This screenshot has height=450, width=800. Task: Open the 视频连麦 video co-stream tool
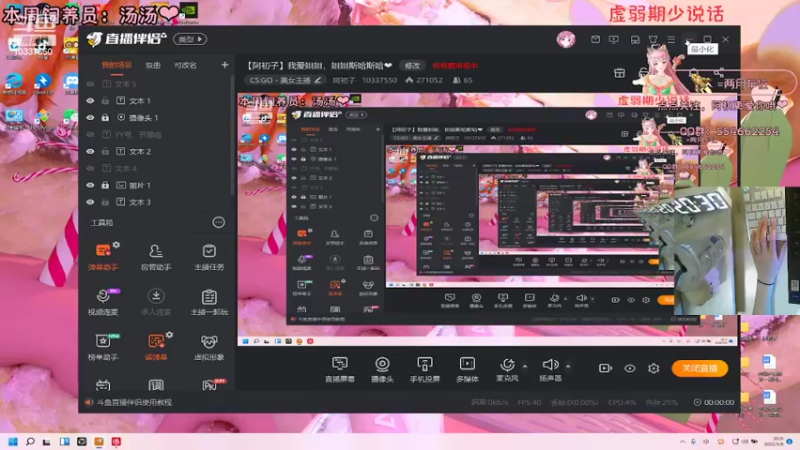[103, 302]
